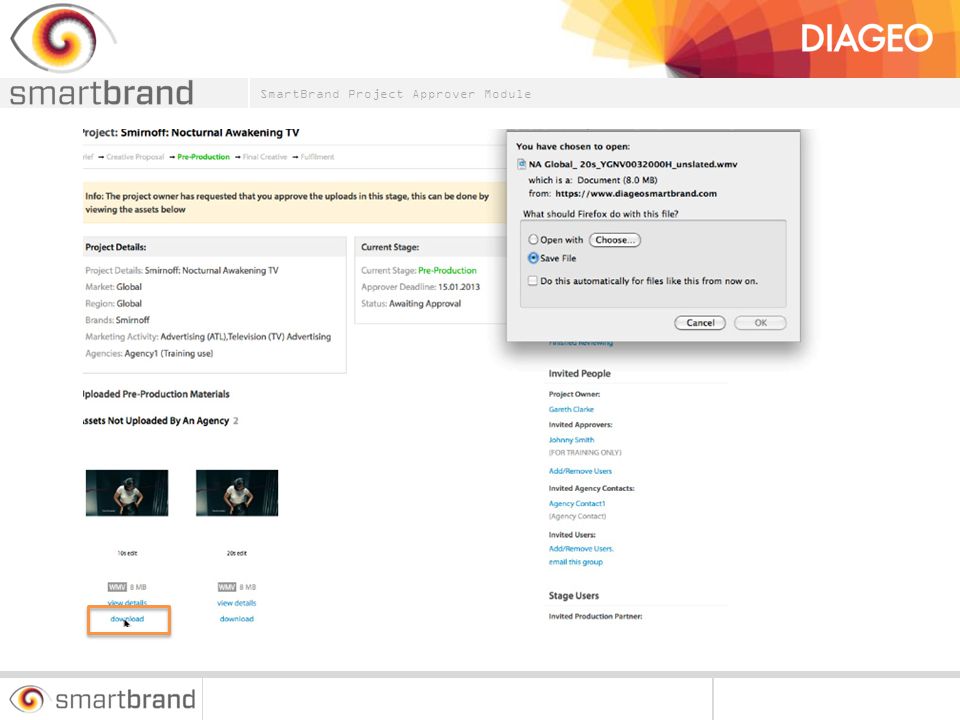Click the '(FOR TRAINING ONLY)' note
The width and height of the screenshot is (960, 720).
tap(585, 452)
